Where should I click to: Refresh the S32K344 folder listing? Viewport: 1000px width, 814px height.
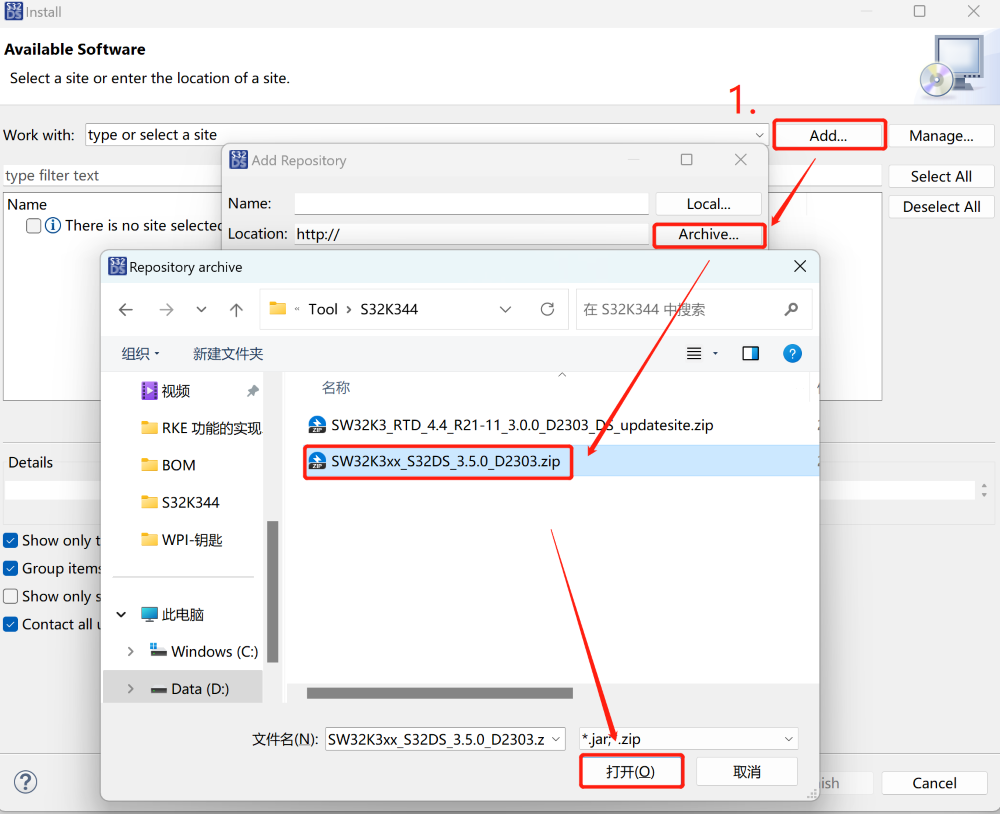[x=547, y=309]
